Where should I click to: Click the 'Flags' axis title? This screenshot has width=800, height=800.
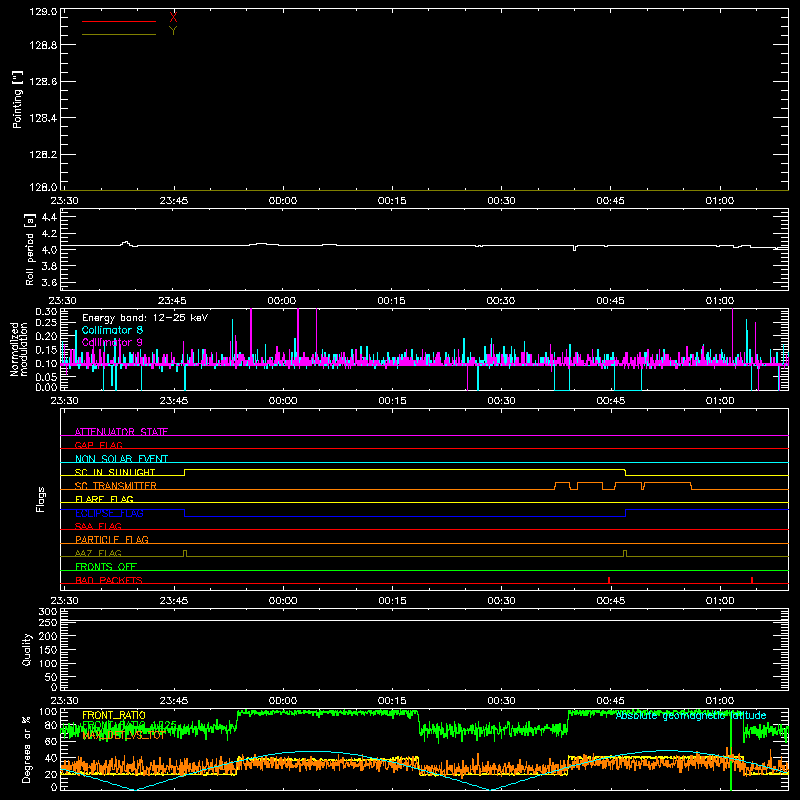pyautogui.click(x=40, y=499)
